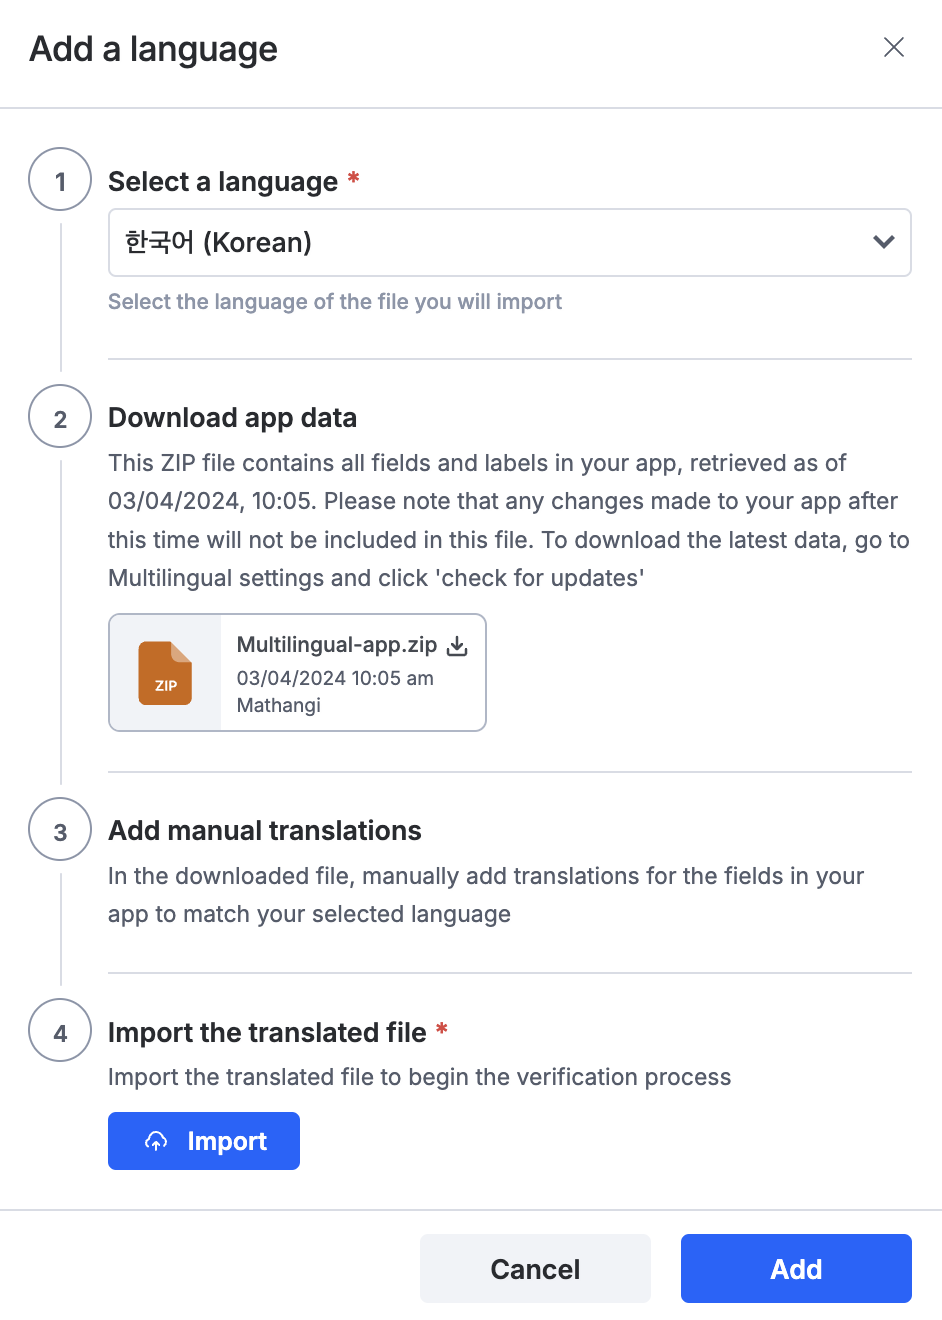This screenshot has height=1320, width=942.
Task: Click the download icon beside Multilingual-app.zip
Action: click(457, 646)
